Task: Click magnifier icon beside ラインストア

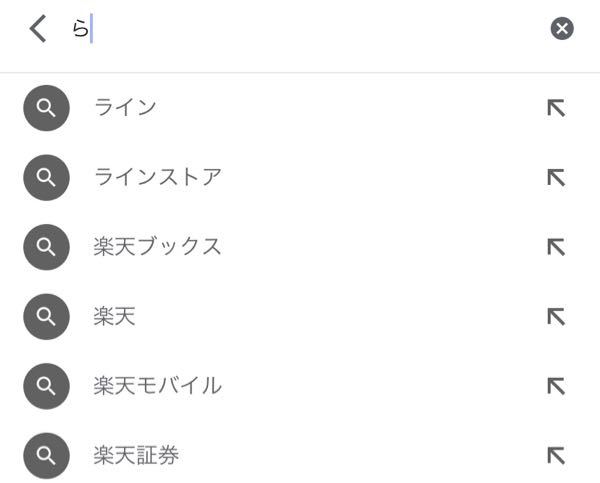Action: (46, 177)
